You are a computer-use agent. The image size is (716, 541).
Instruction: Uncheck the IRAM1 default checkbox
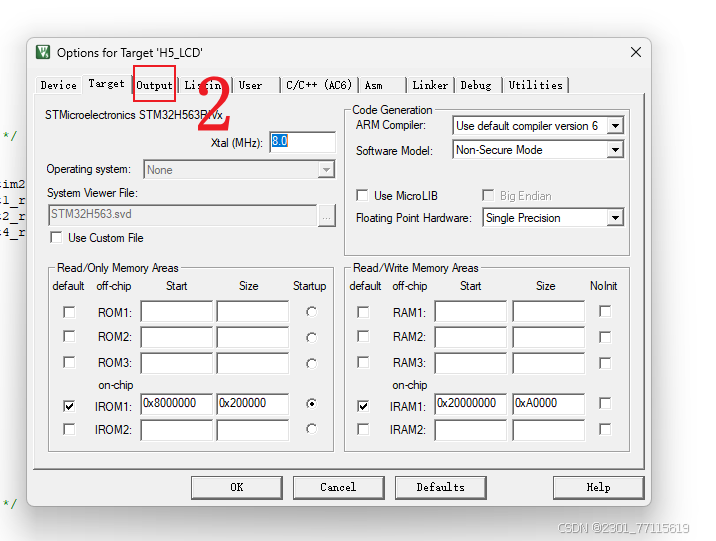363,406
